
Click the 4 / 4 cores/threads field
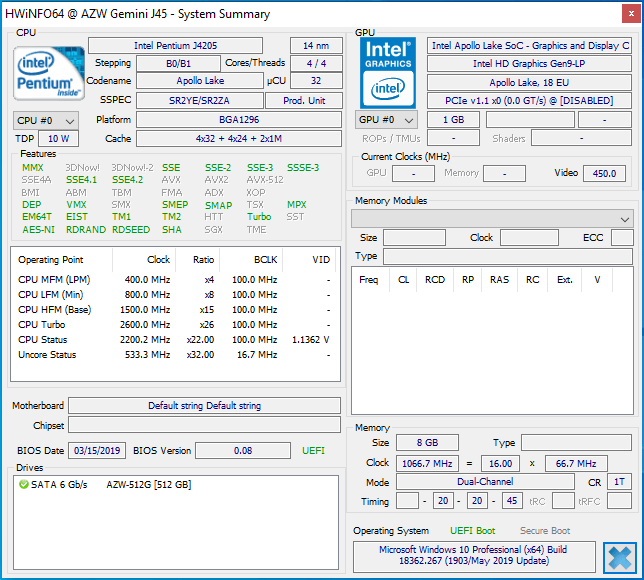point(316,64)
